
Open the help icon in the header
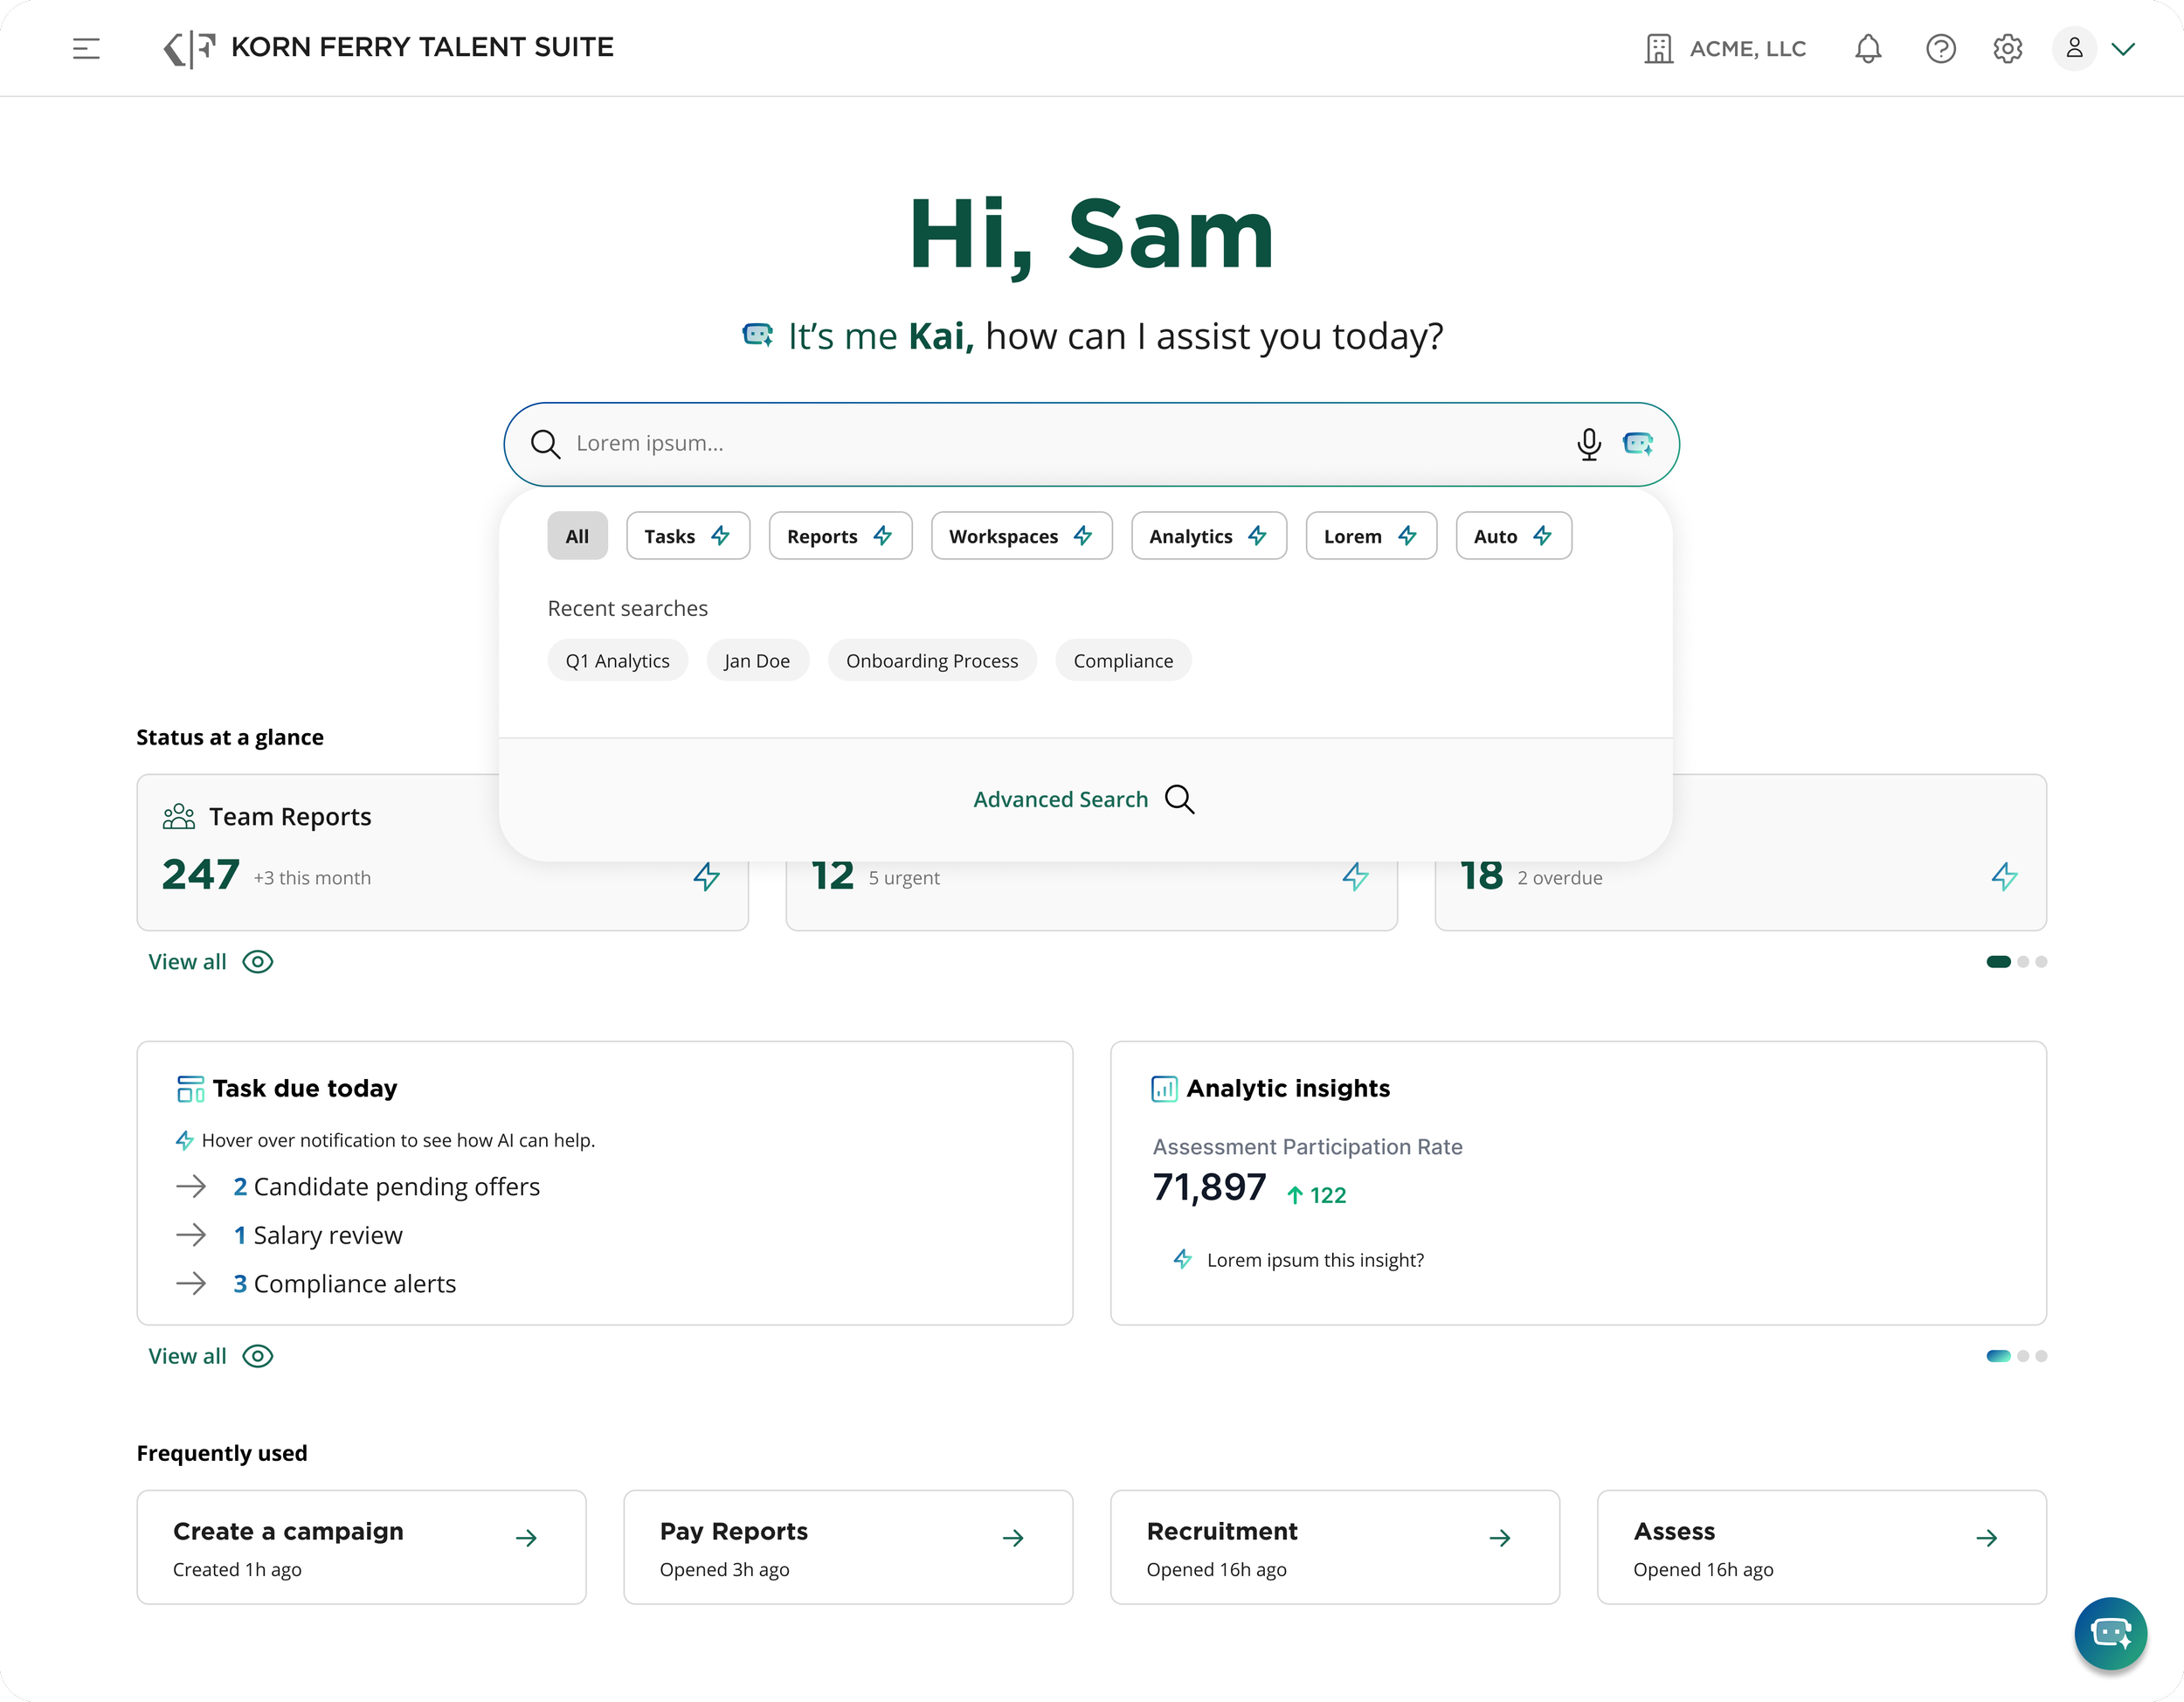pyautogui.click(x=1941, y=48)
